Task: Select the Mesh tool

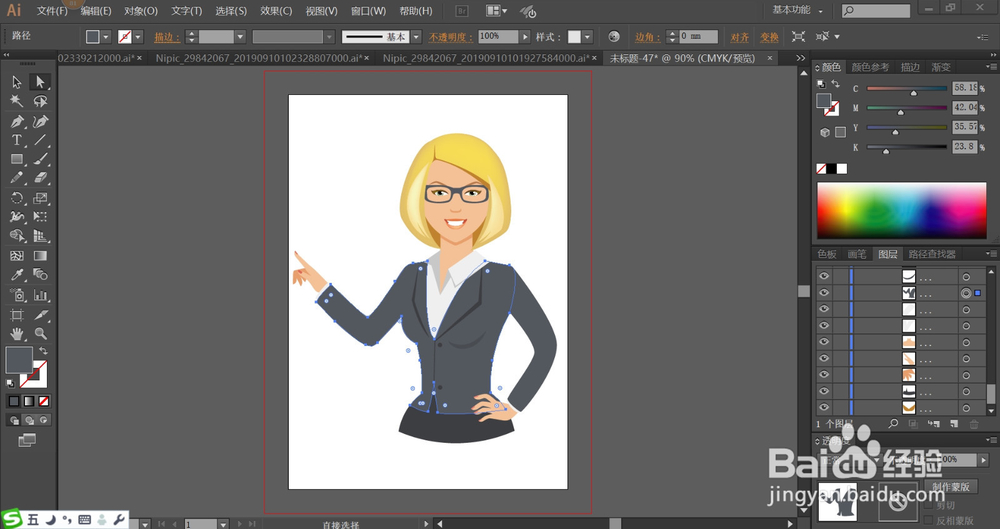Action: [17, 256]
